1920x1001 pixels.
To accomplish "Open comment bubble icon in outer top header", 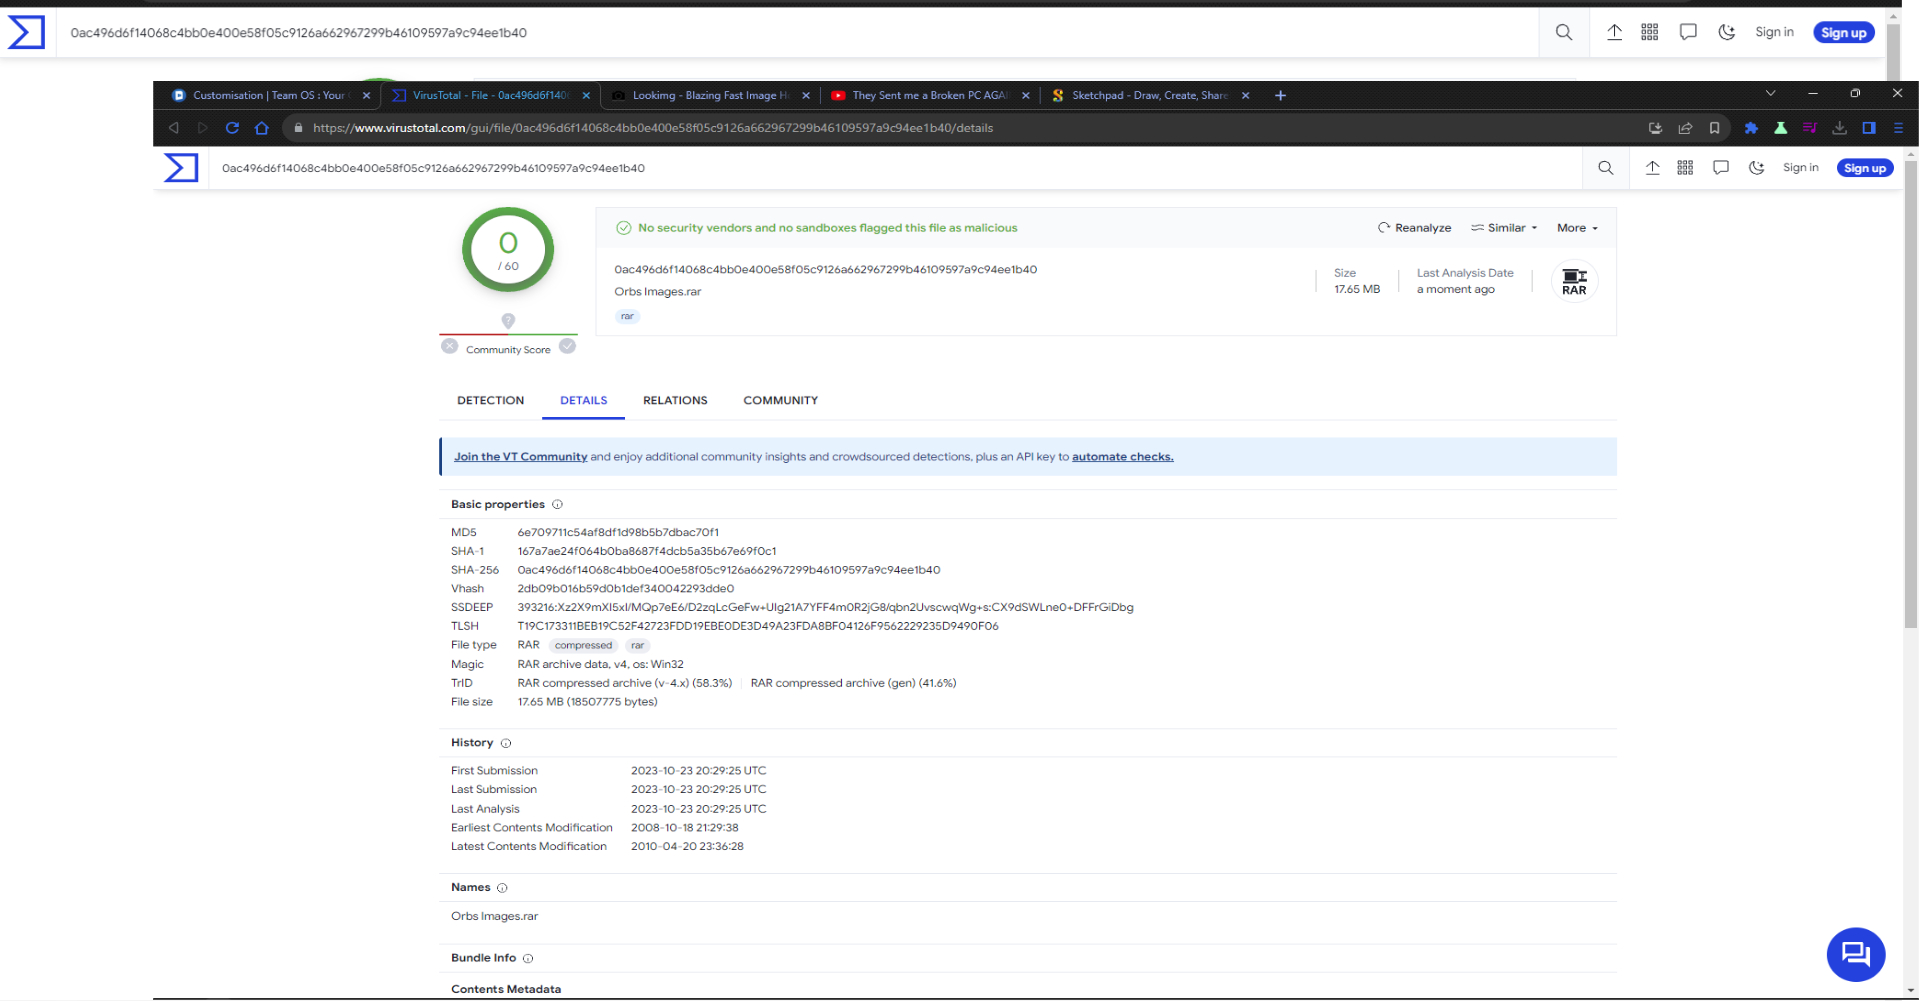I will click(1688, 32).
